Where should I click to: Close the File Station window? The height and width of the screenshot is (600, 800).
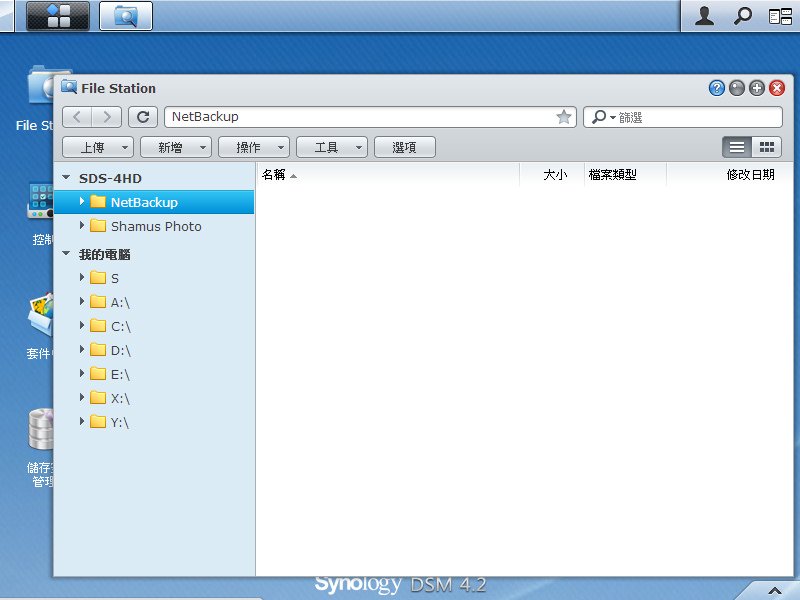777,88
